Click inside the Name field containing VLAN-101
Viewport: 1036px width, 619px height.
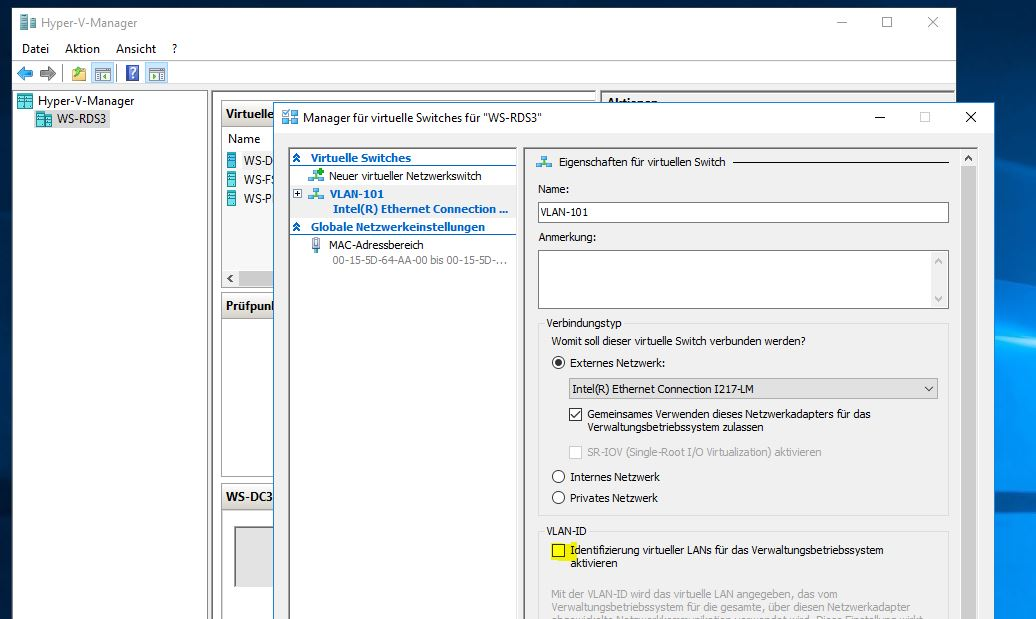(743, 212)
